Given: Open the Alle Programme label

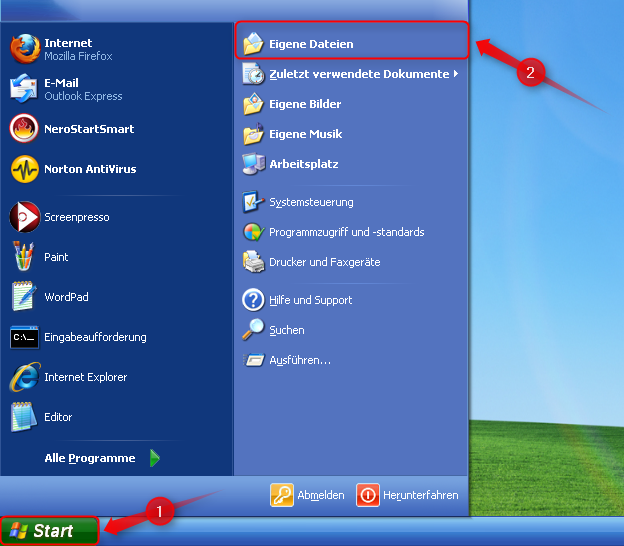Looking at the screenshot, I should tap(90, 458).
